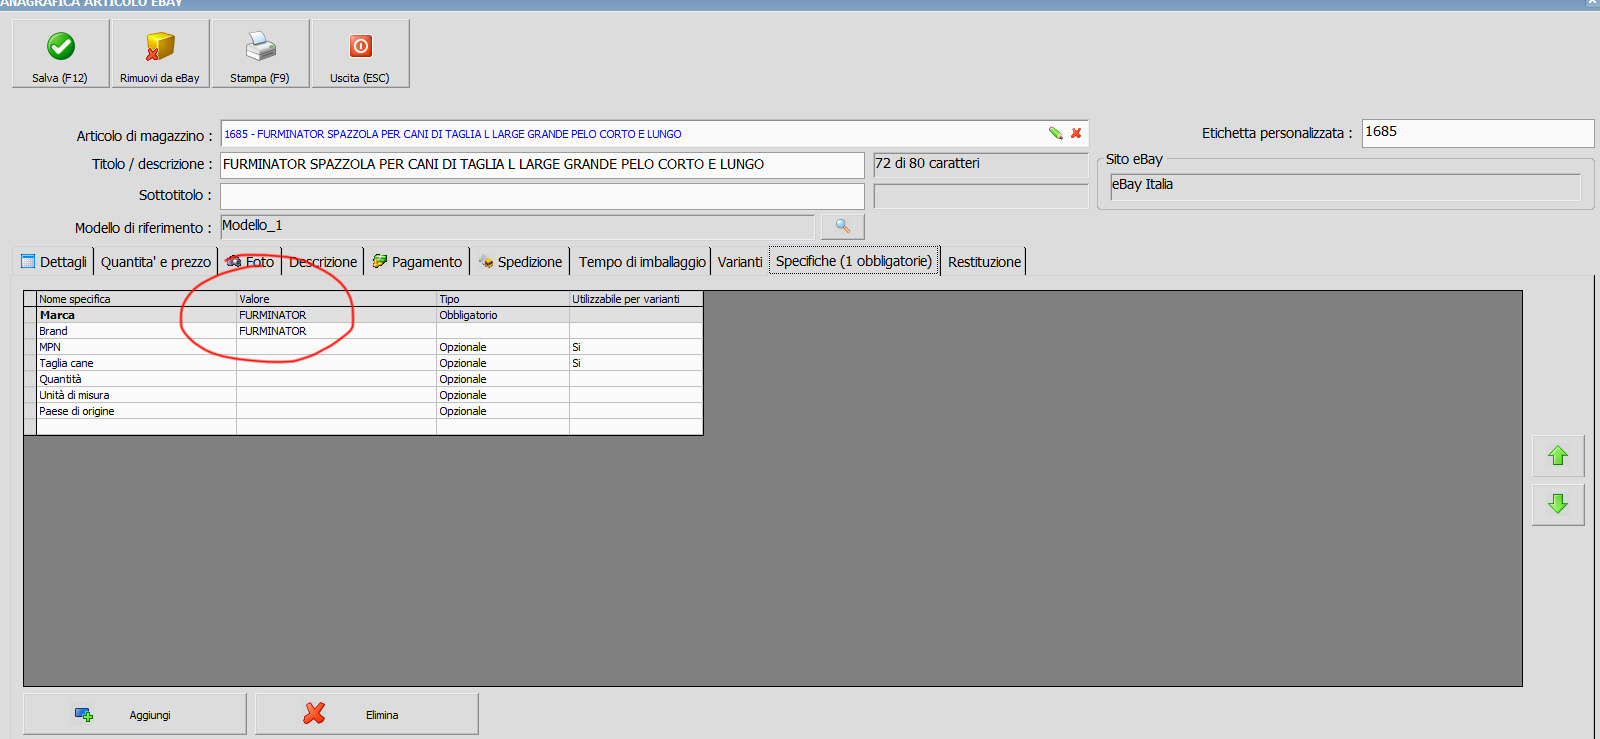
Task: Click the Modello di riferimento field
Action: click(517, 227)
